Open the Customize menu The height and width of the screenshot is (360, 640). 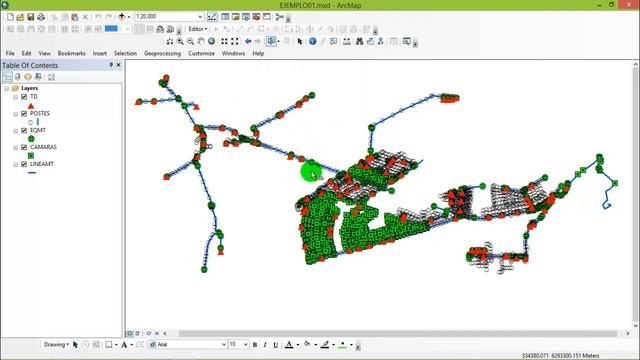click(x=201, y=53)
